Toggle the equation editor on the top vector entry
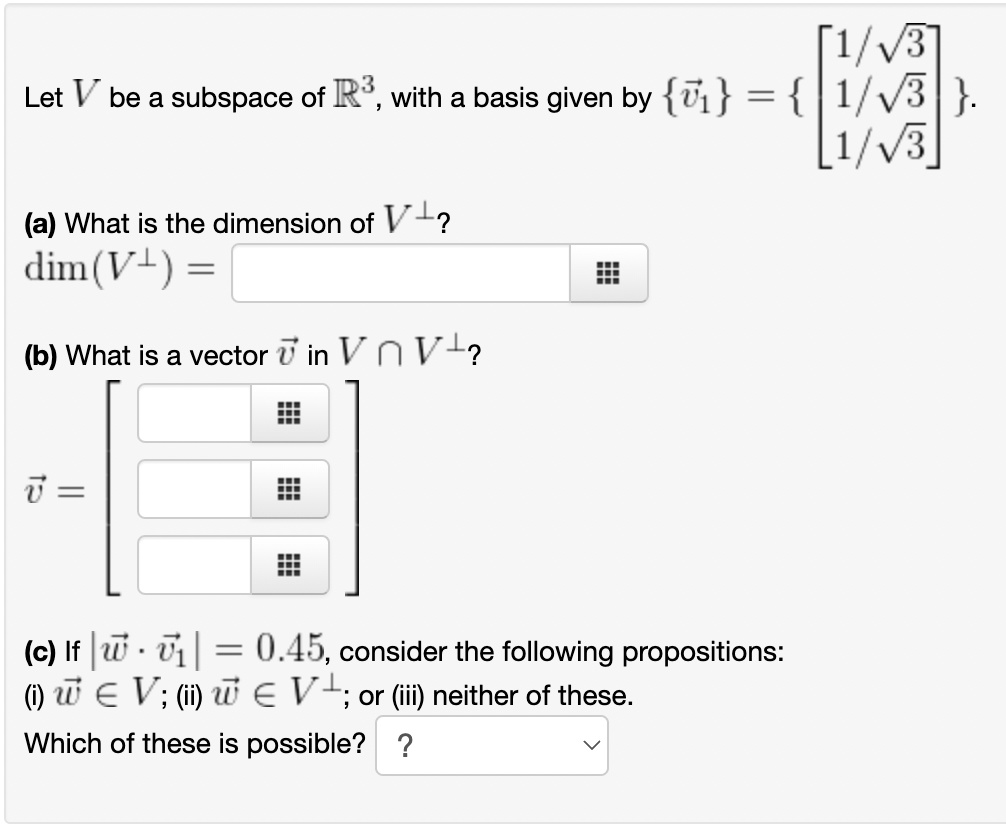Image resolution: width=1006 pixels, height=824 pixels. tap(289, 413)
